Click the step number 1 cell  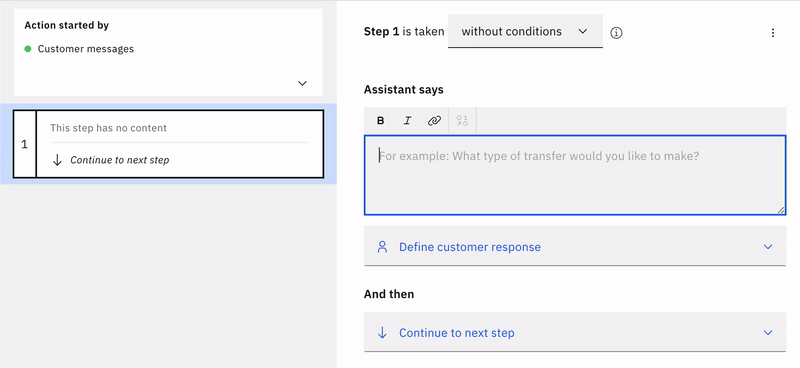coord(24,144)
